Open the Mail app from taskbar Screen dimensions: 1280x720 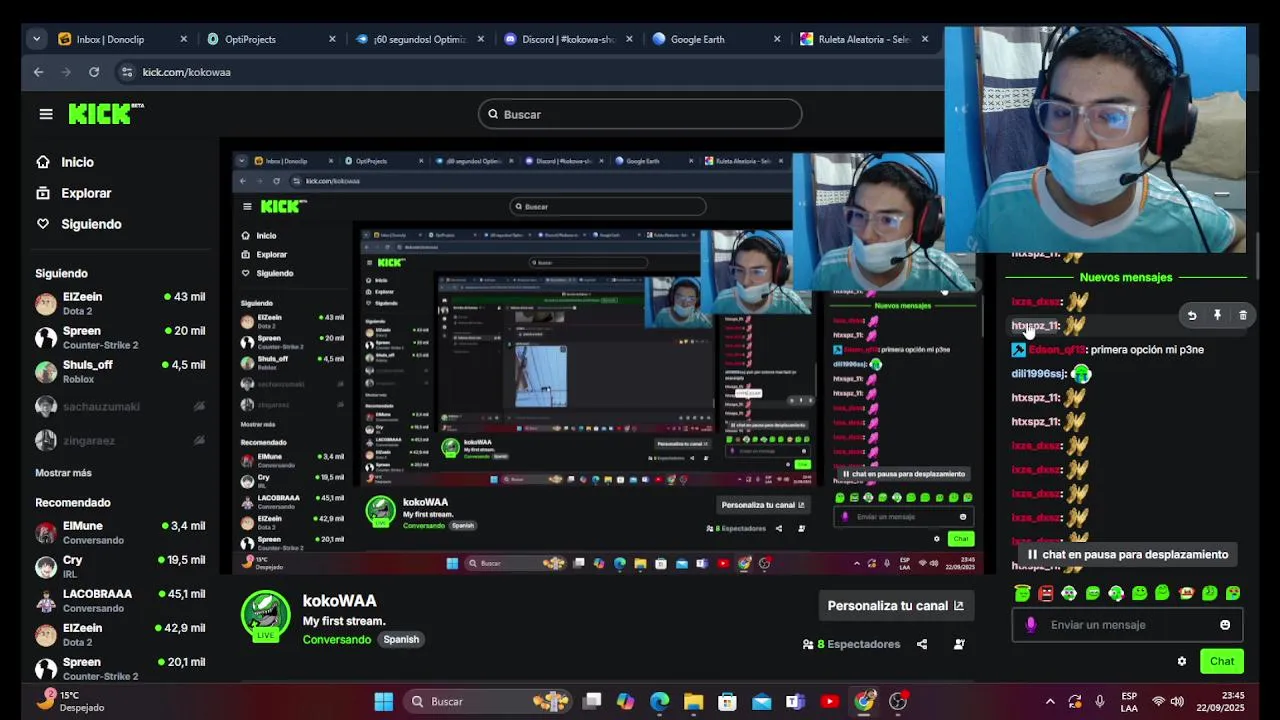(x=762, y=701)
